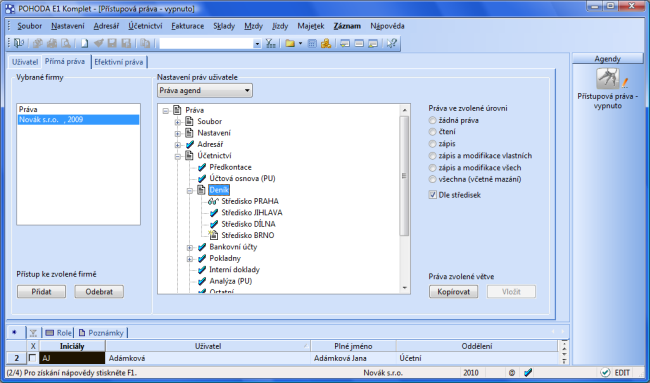Click the blue checkmark in status bar
The image size is (650, 383).
point(528,372)
